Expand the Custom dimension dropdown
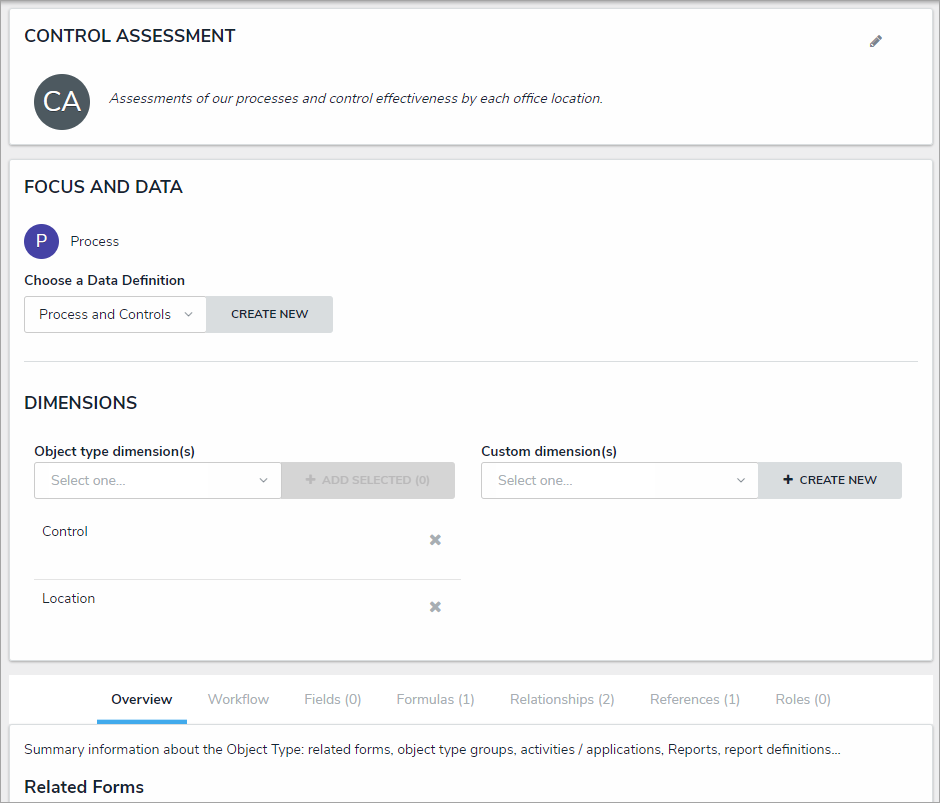 coord(620,480)
